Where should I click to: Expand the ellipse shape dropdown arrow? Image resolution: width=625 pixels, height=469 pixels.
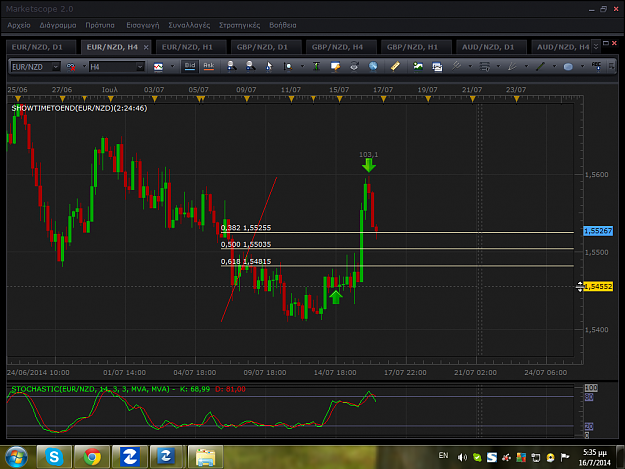point(582,66)
